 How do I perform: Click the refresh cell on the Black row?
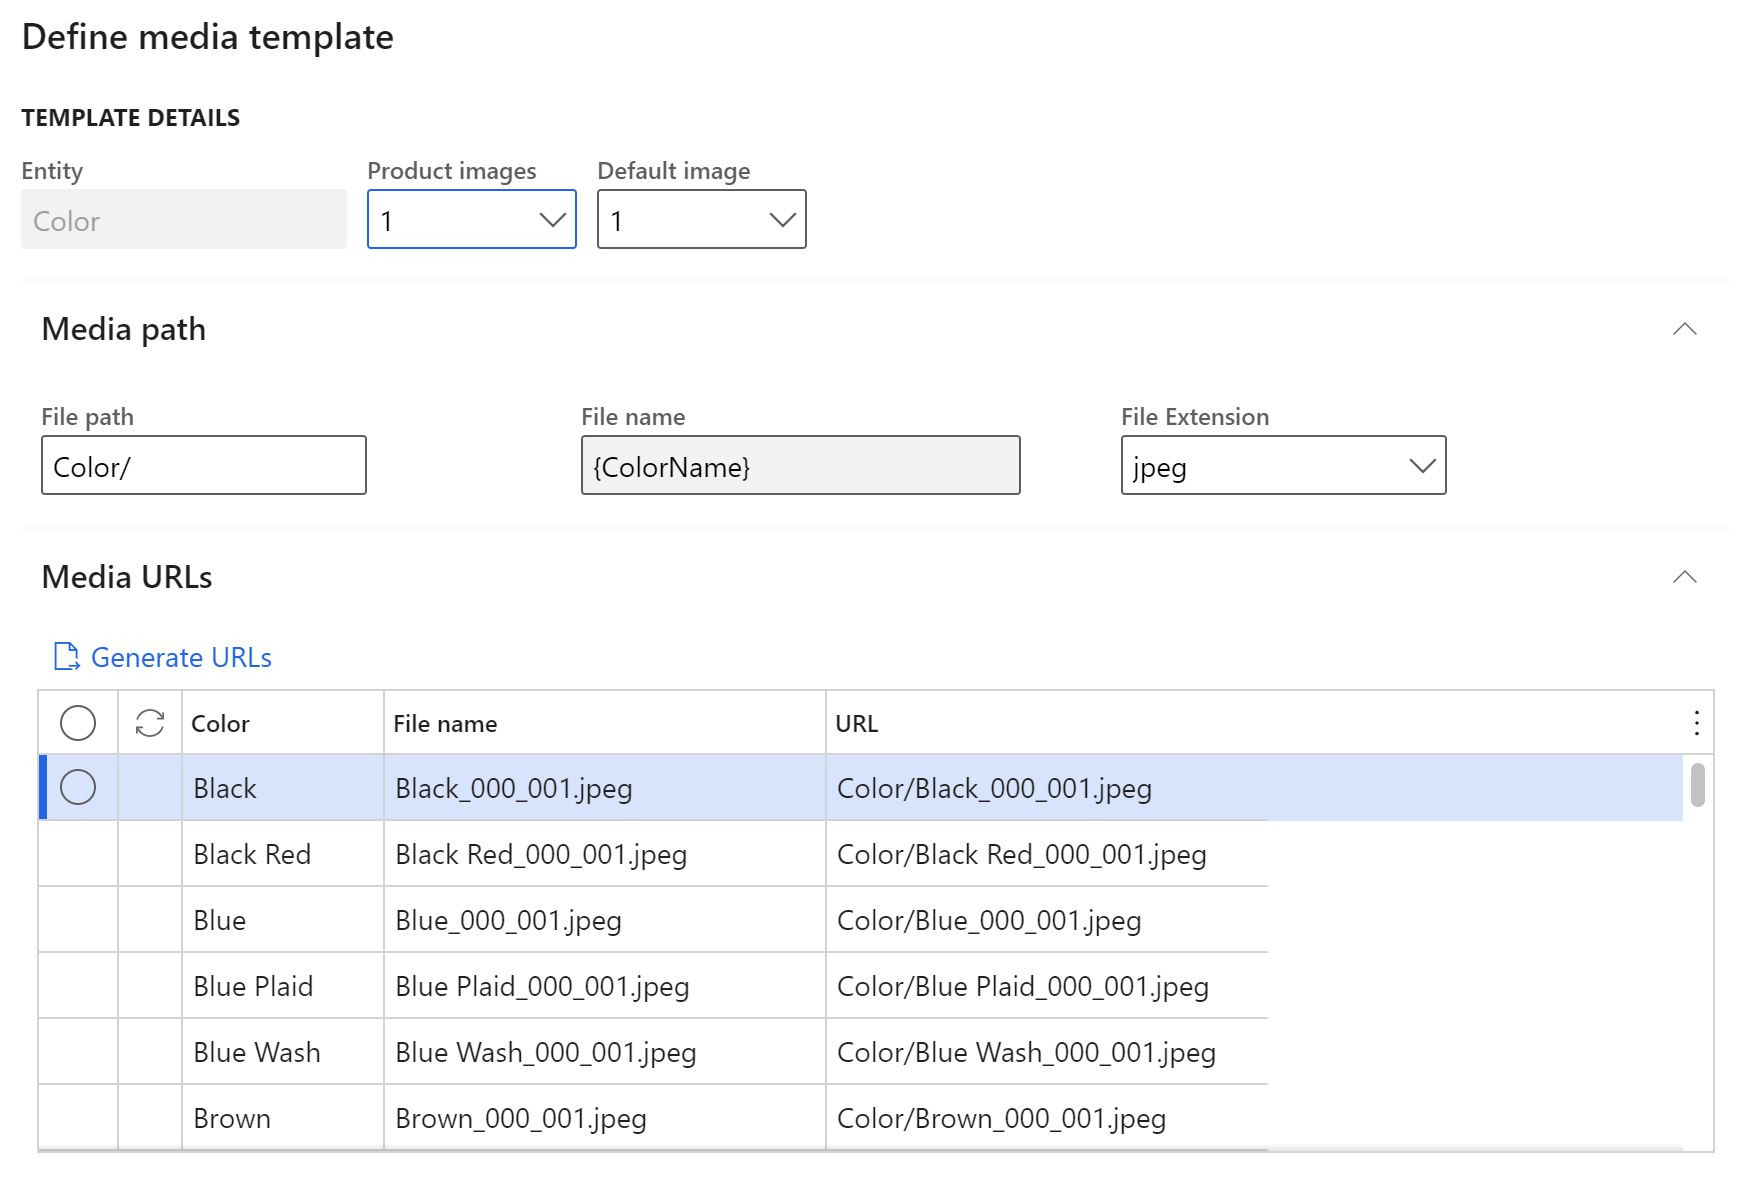(148, 787)
